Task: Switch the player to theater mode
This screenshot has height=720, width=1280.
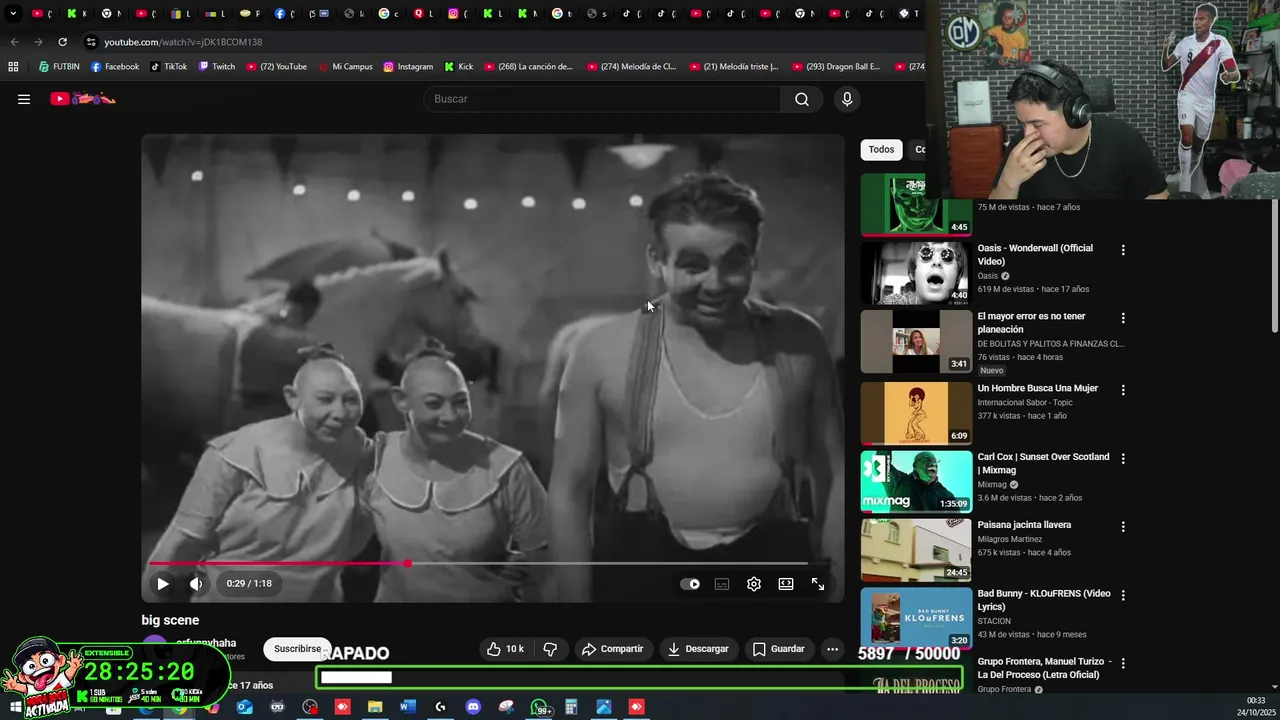Action: pos(786,584)
